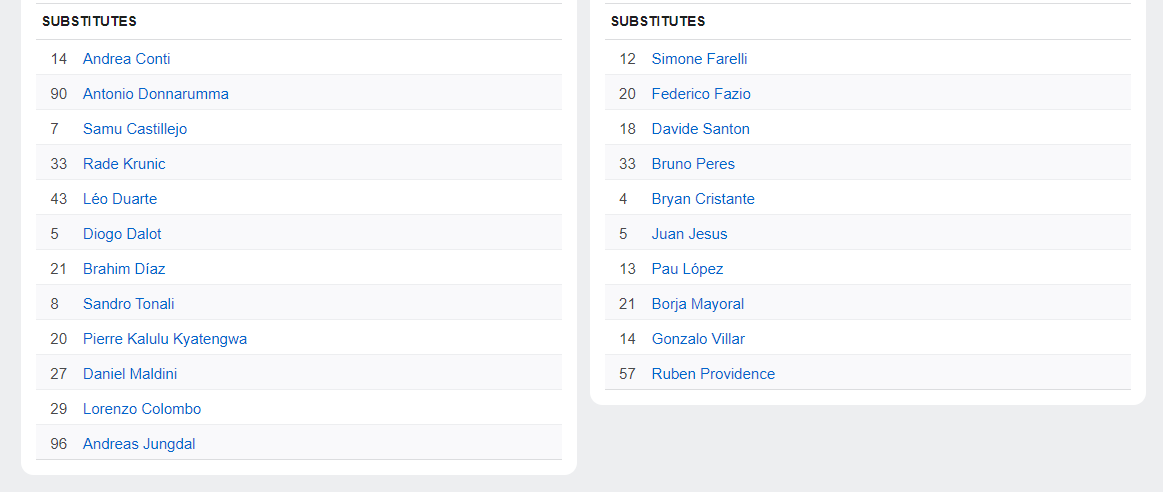Select Pau López substitute link
Screen dimensions: 1163x492
(x=687, y=269)
